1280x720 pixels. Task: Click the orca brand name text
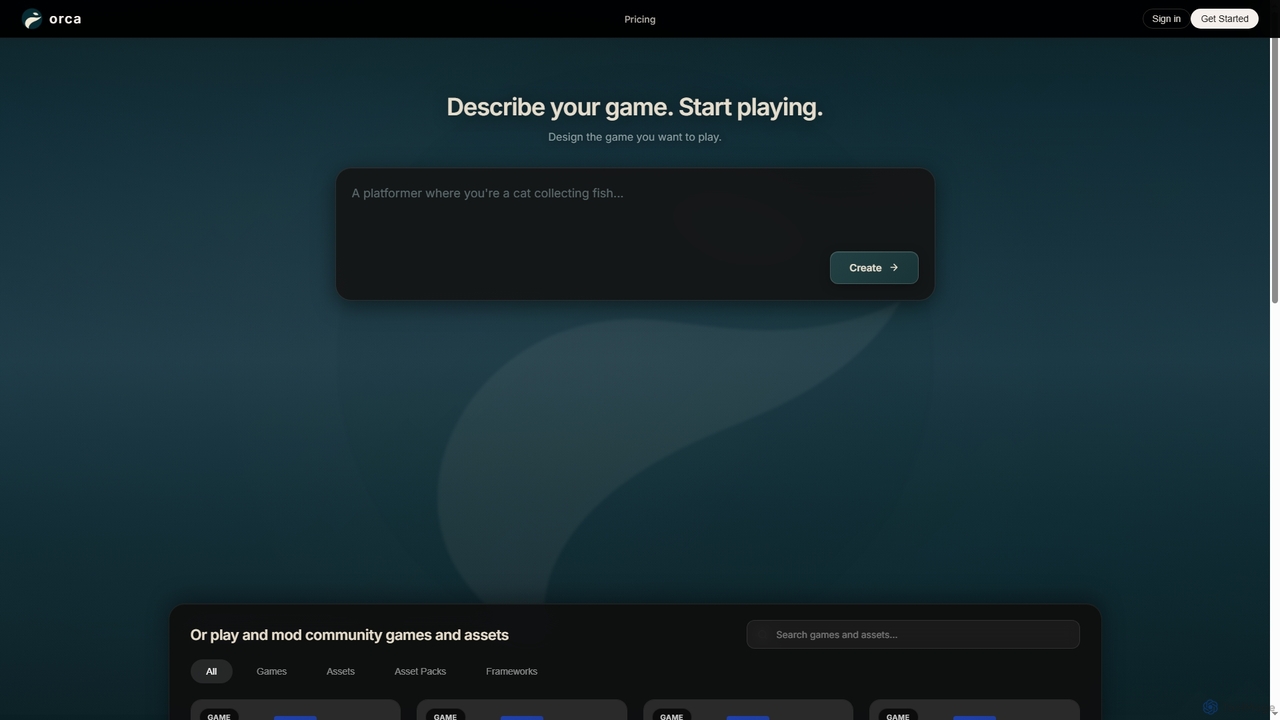pyautogui.click(x=65, y=19)
